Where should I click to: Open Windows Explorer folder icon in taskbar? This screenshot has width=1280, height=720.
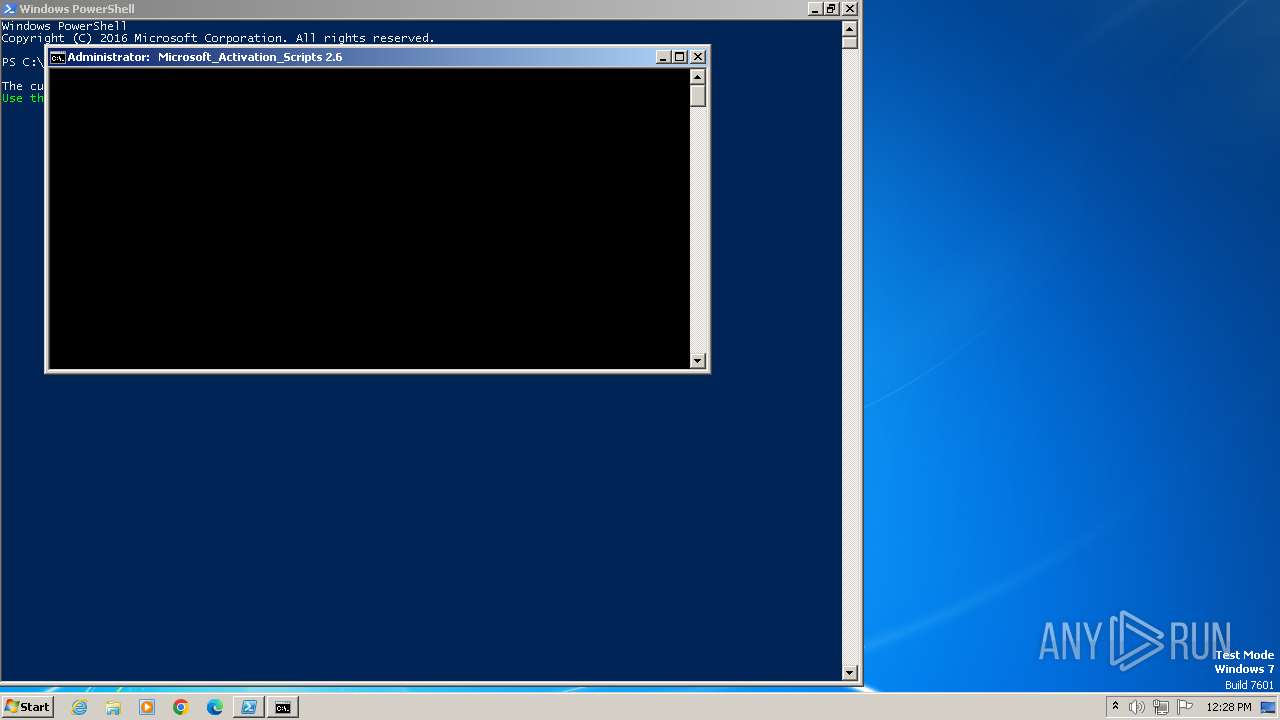pyautogui.click(x=113, y=707)
